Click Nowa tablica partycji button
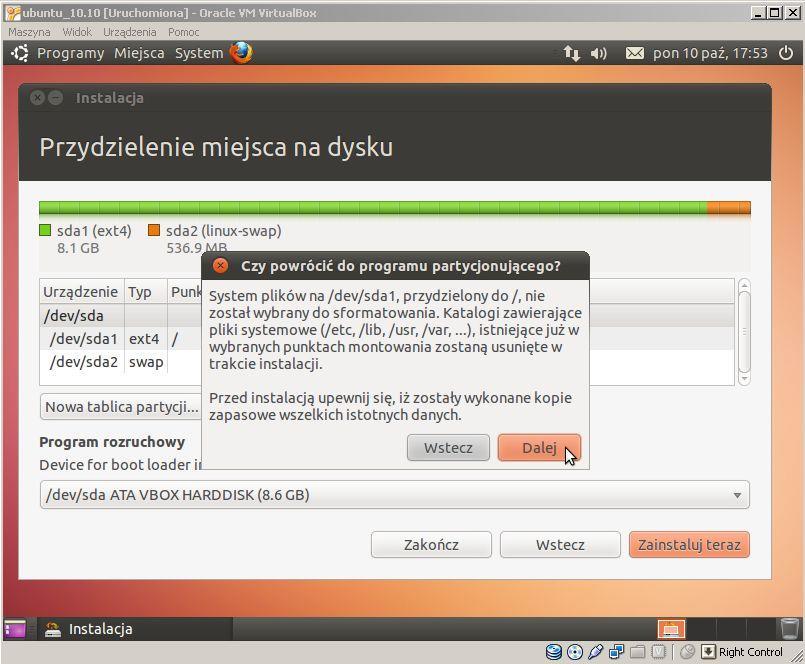 (121, 407)
